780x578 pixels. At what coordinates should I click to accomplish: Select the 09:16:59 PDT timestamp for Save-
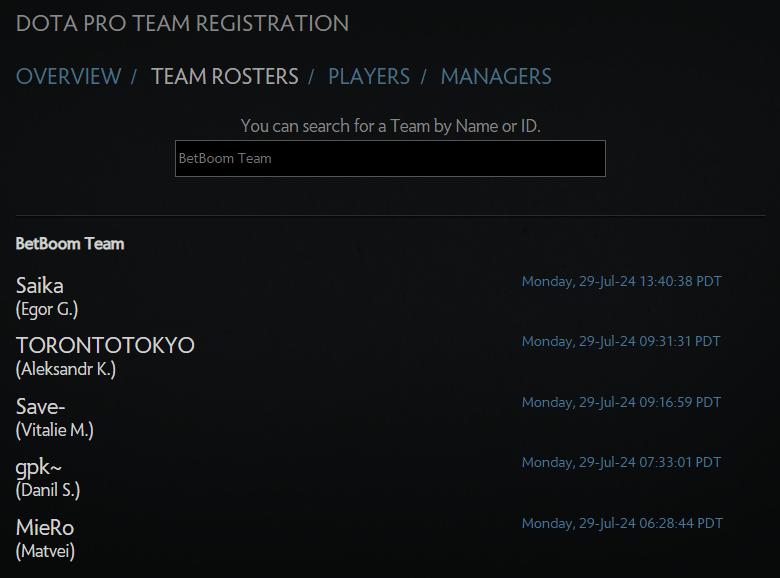pos(621,403)
